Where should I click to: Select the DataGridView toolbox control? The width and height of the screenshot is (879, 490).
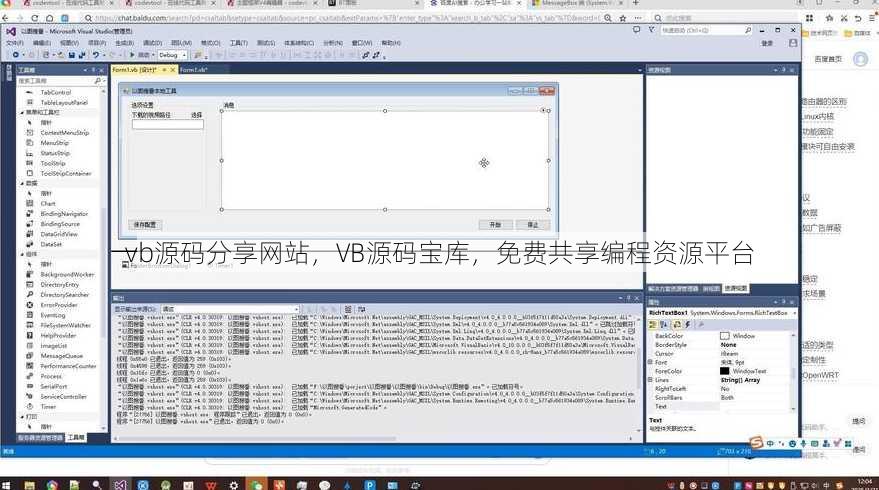pos(59,234)
